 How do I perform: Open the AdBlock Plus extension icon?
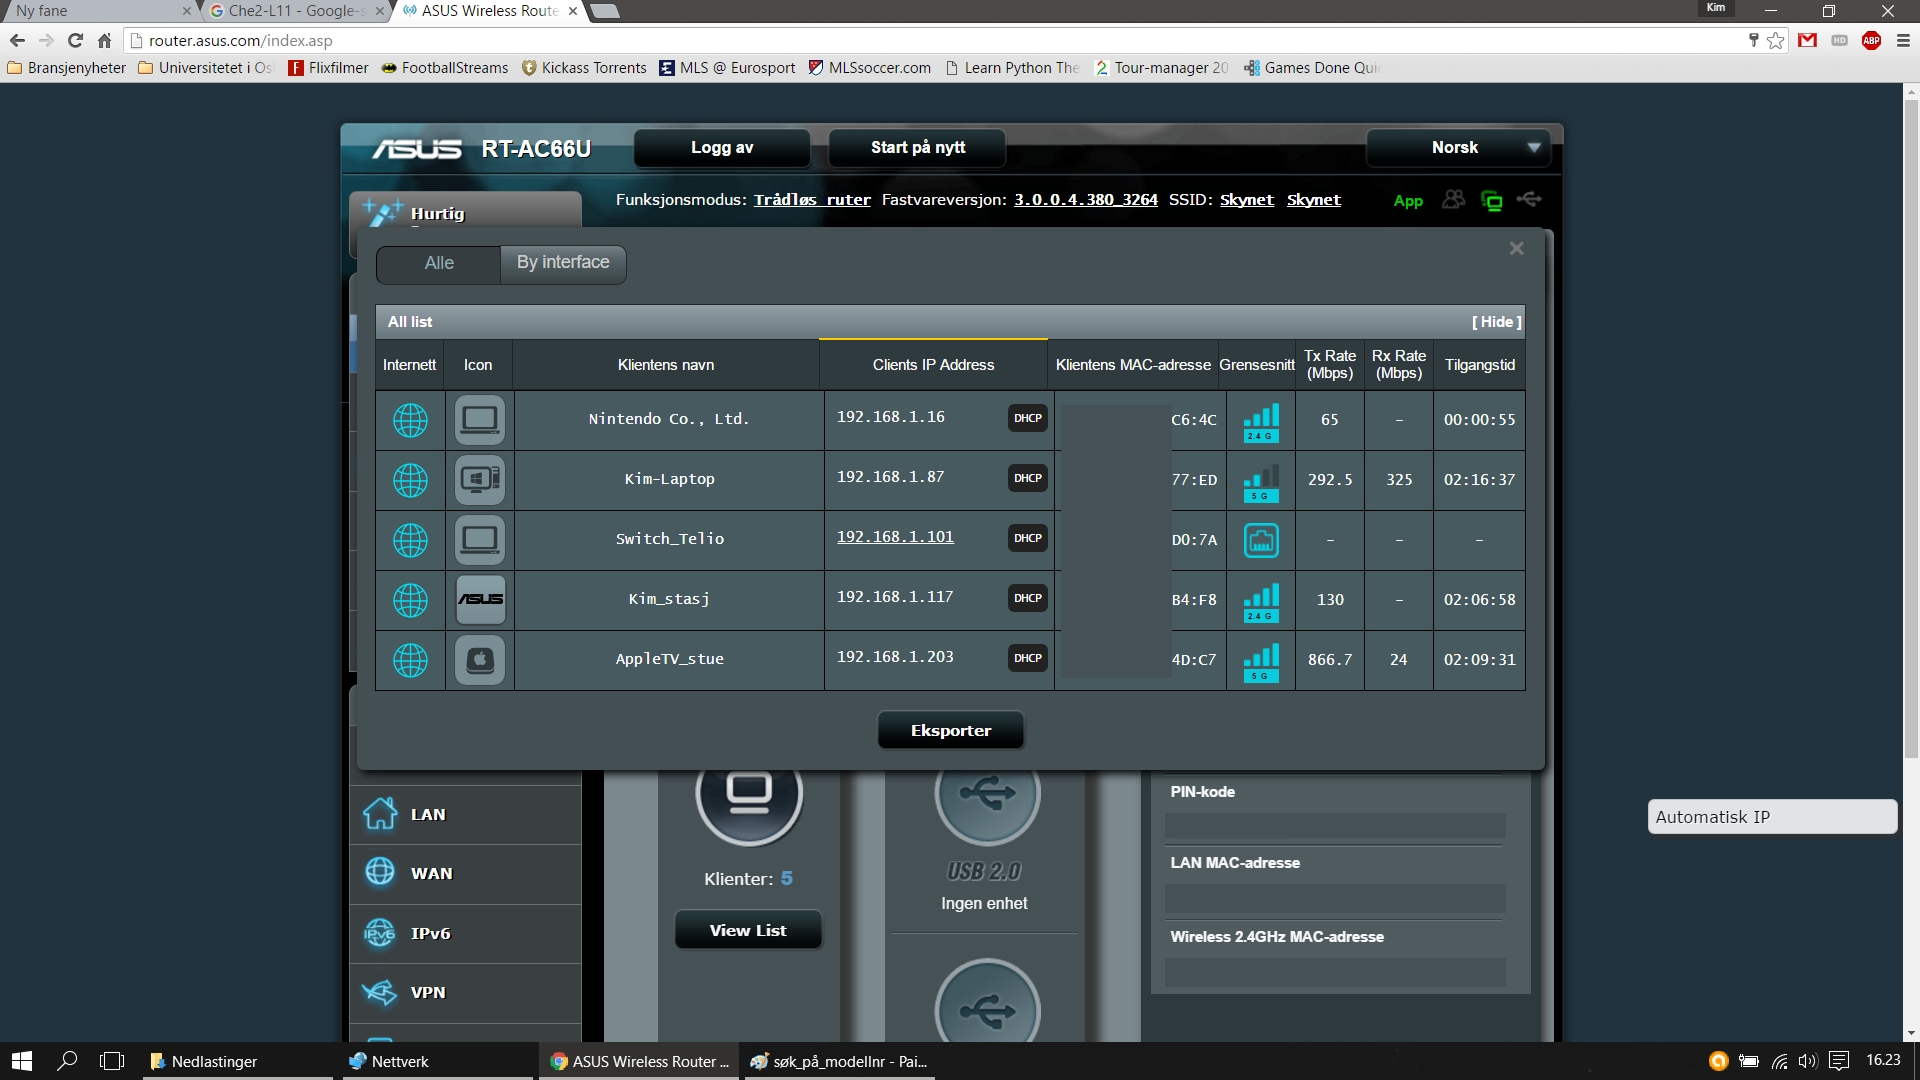pyautogui.click(x=1871, y=41)
